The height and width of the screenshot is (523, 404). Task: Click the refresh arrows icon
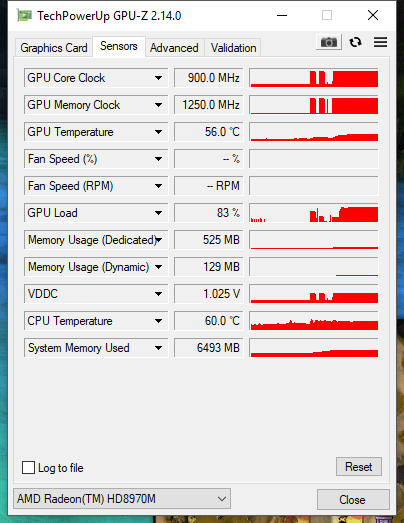coord(355,42)
